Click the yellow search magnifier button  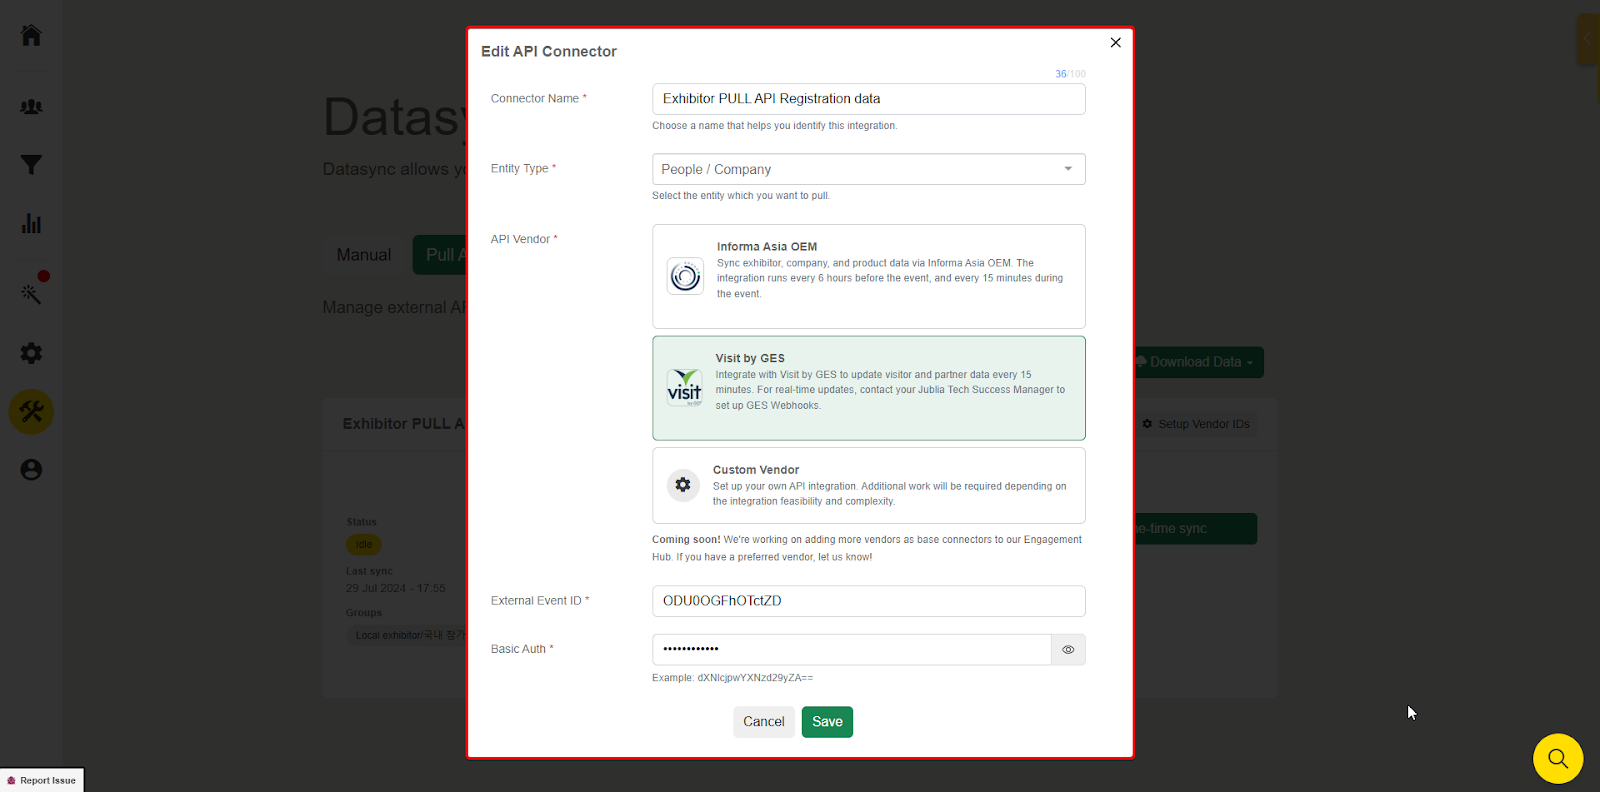pos(1558,759)
